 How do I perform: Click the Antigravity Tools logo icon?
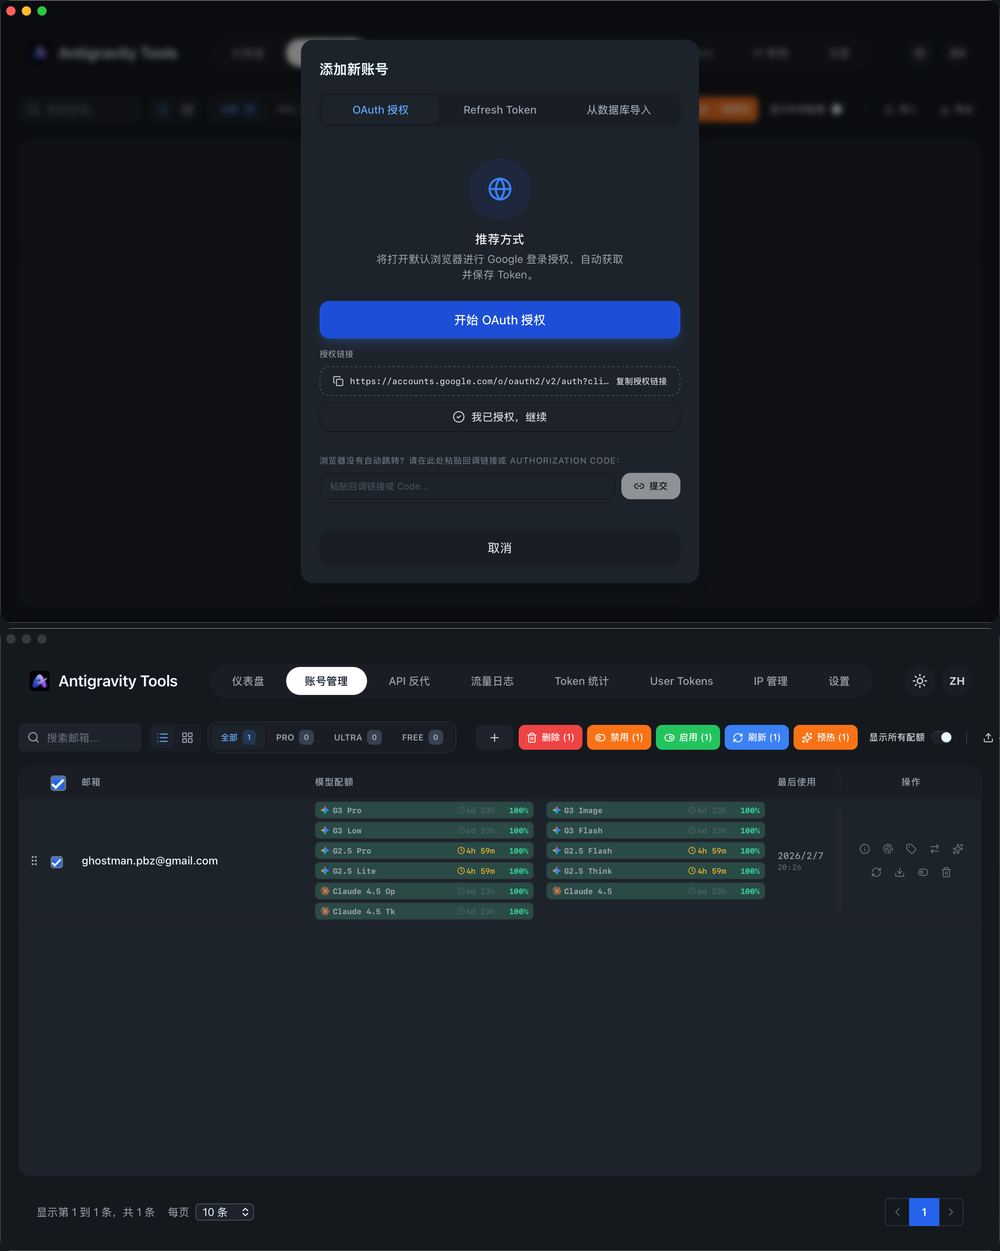click(40, 681)
